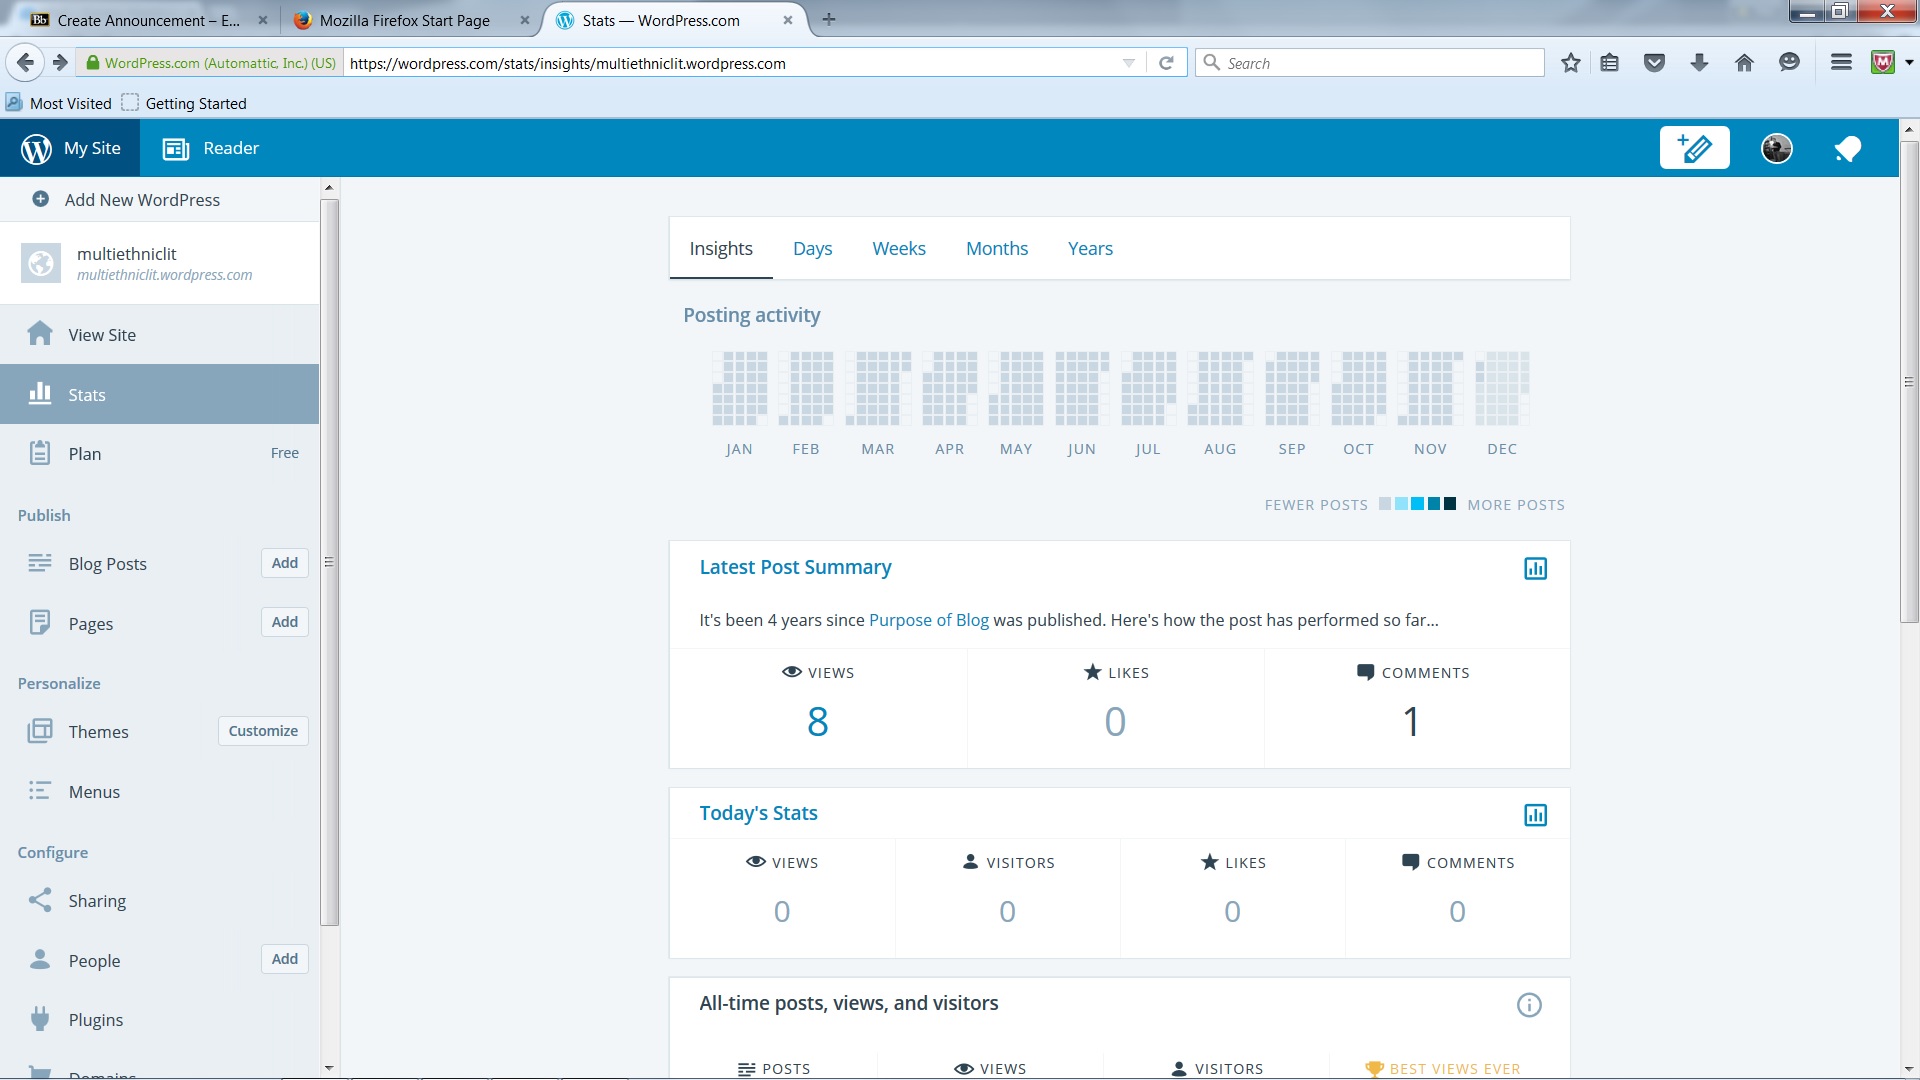Open the URL bar history dropdown
Screen dimensions: 1920x1080
[x=1129, y=63]
